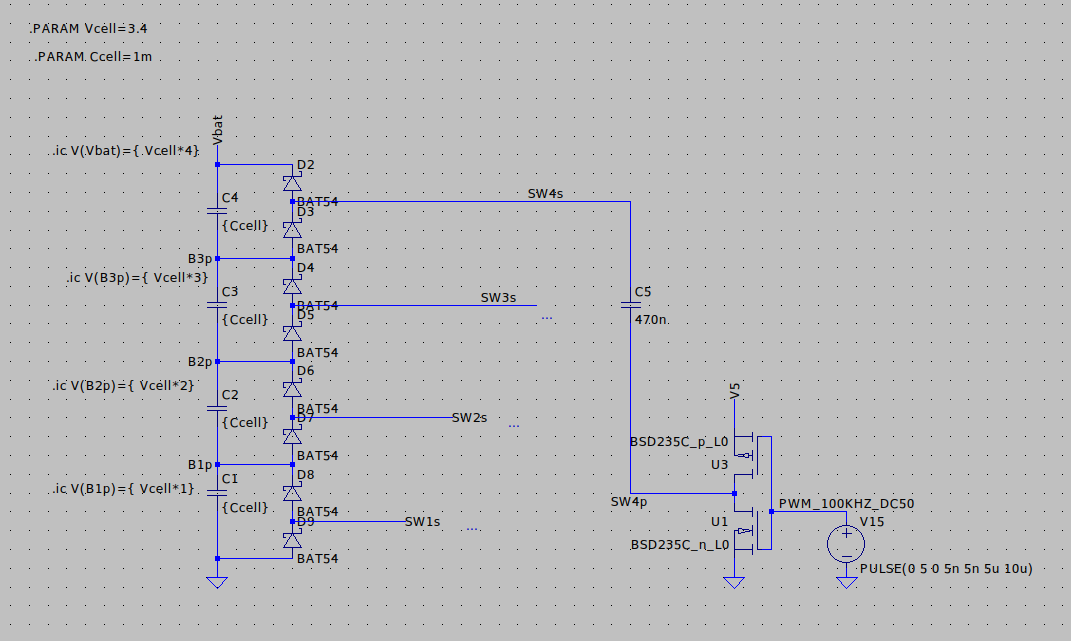Click the {Ccell} value under C4
This screenshot has width=1071, height=641.
[245, 226]
